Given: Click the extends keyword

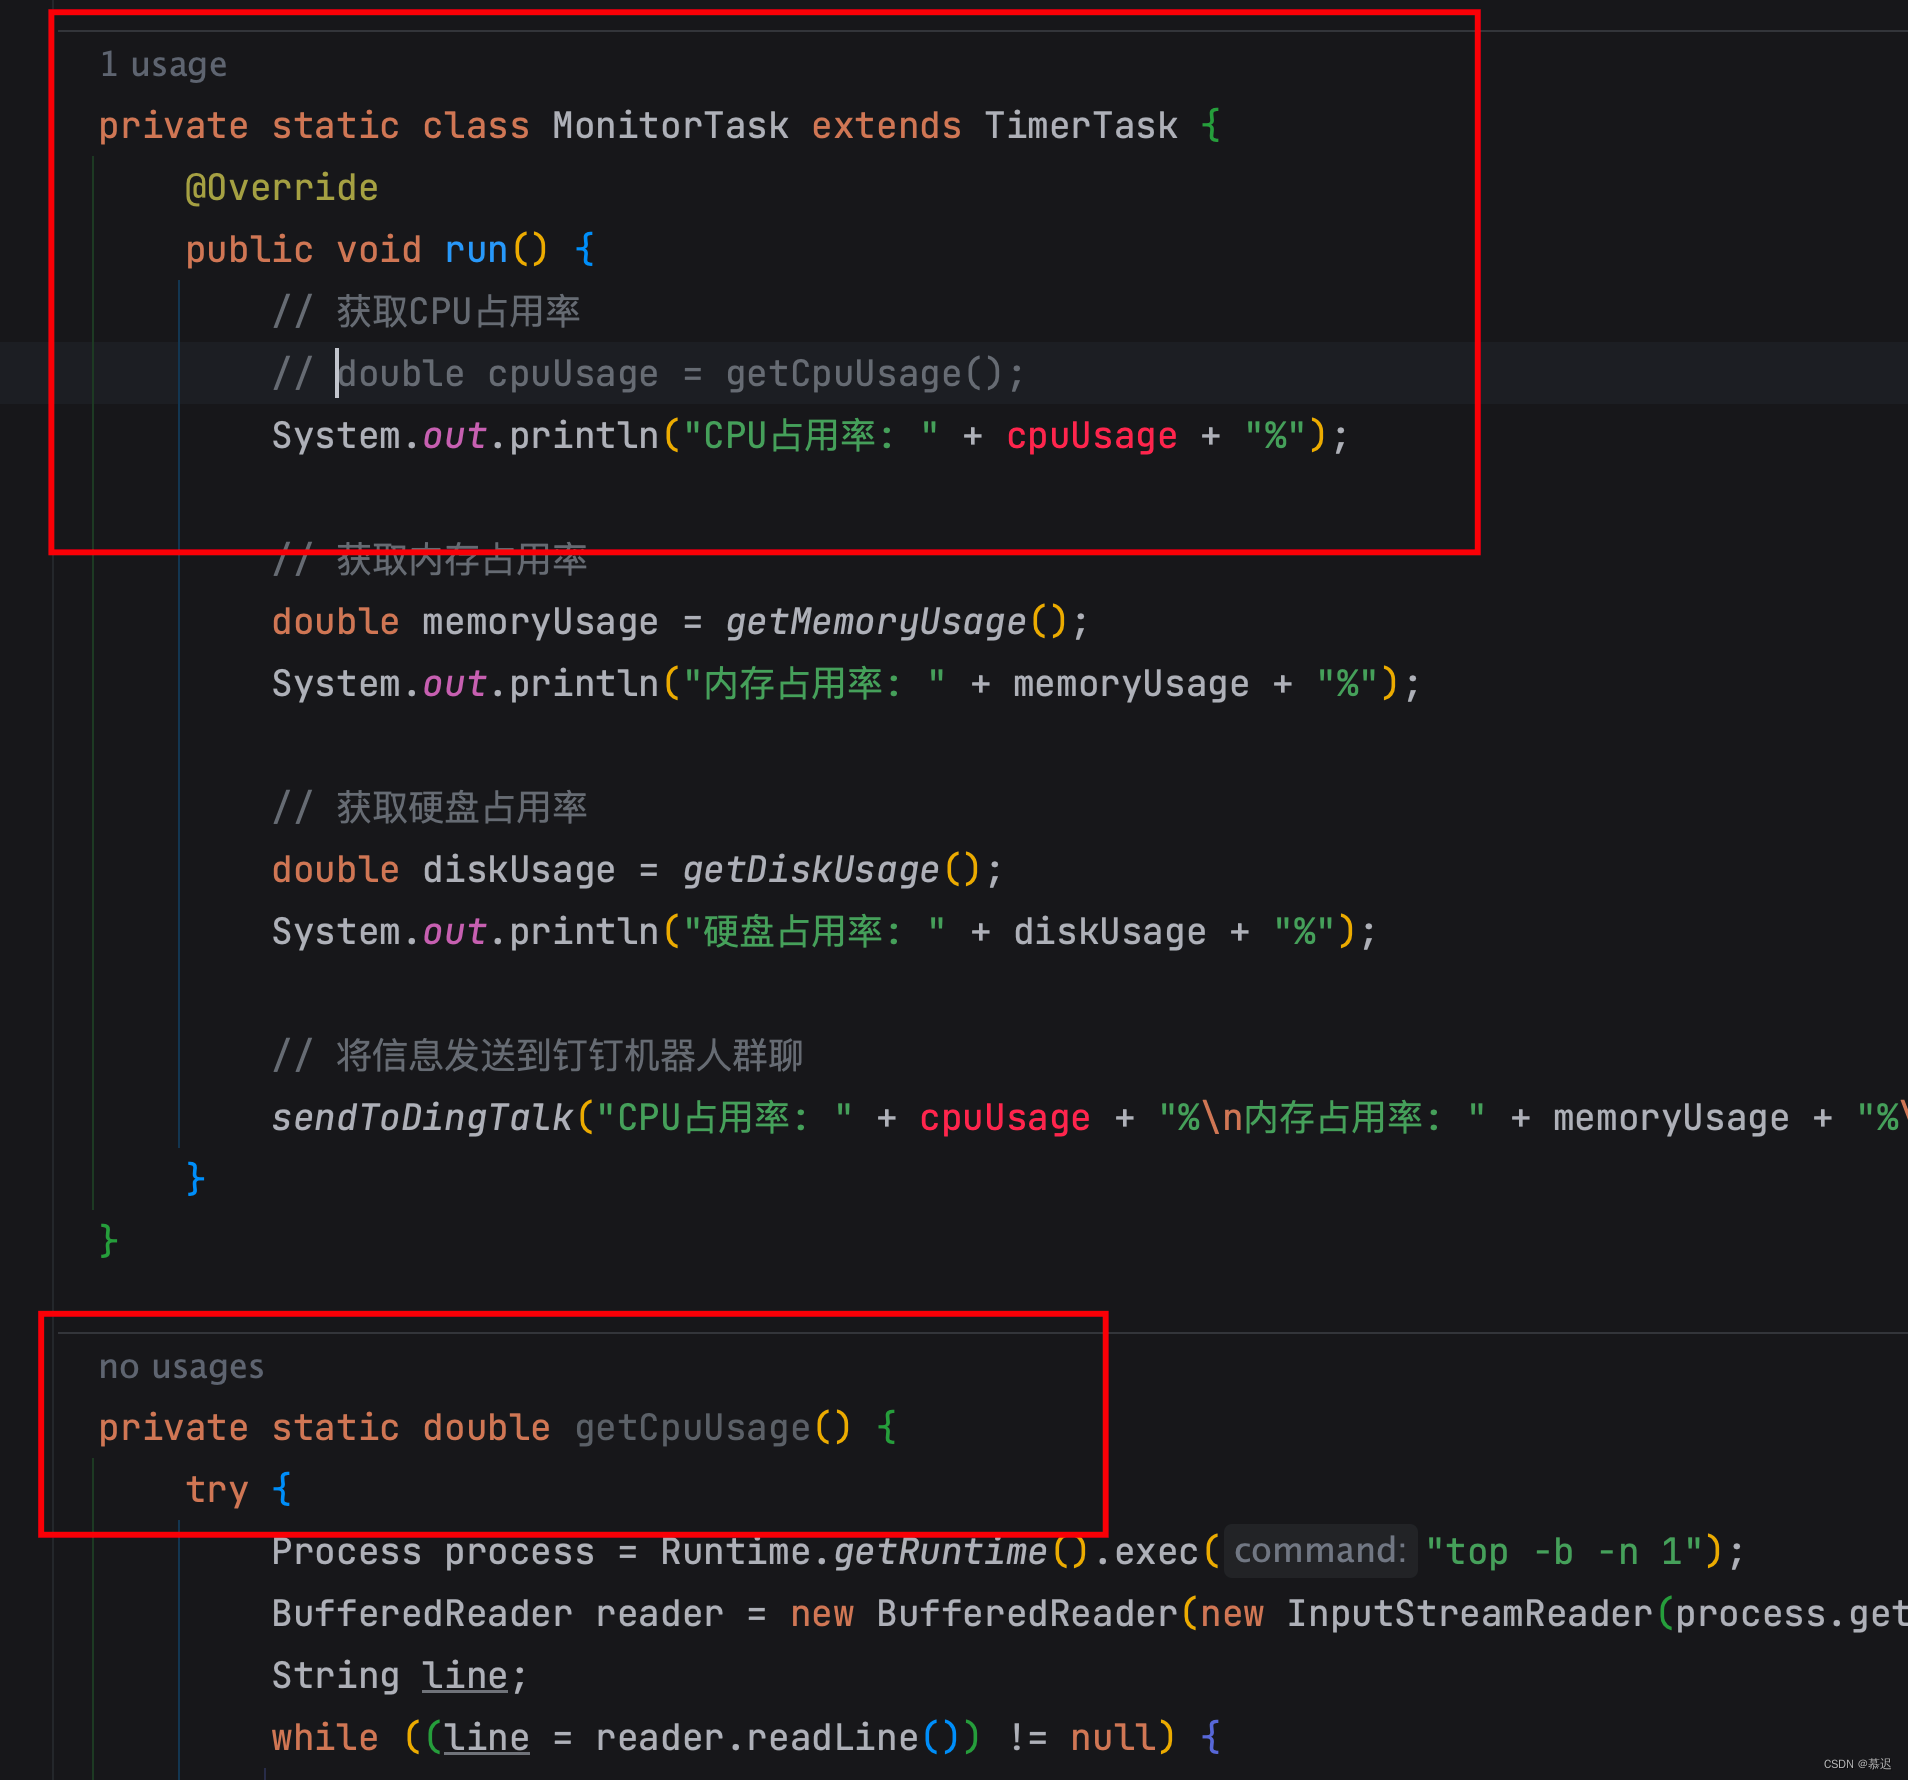Looking at the screenshot, I should [886, 126].
